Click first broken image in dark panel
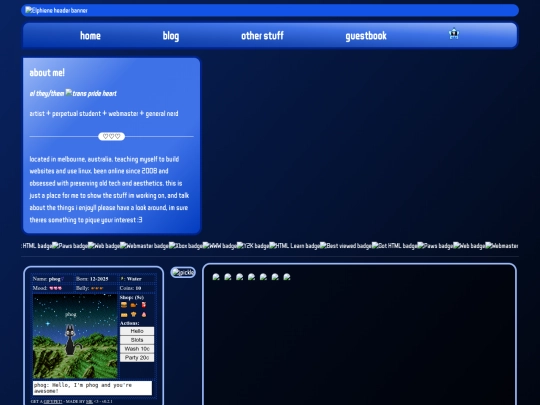 [216, 277]
